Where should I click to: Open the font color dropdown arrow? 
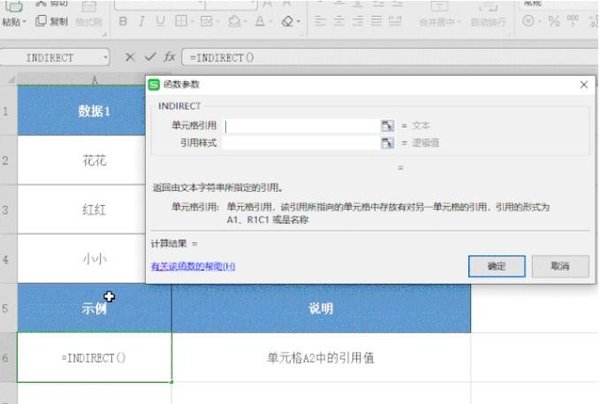pyautogui.click(x=269, y=21)
